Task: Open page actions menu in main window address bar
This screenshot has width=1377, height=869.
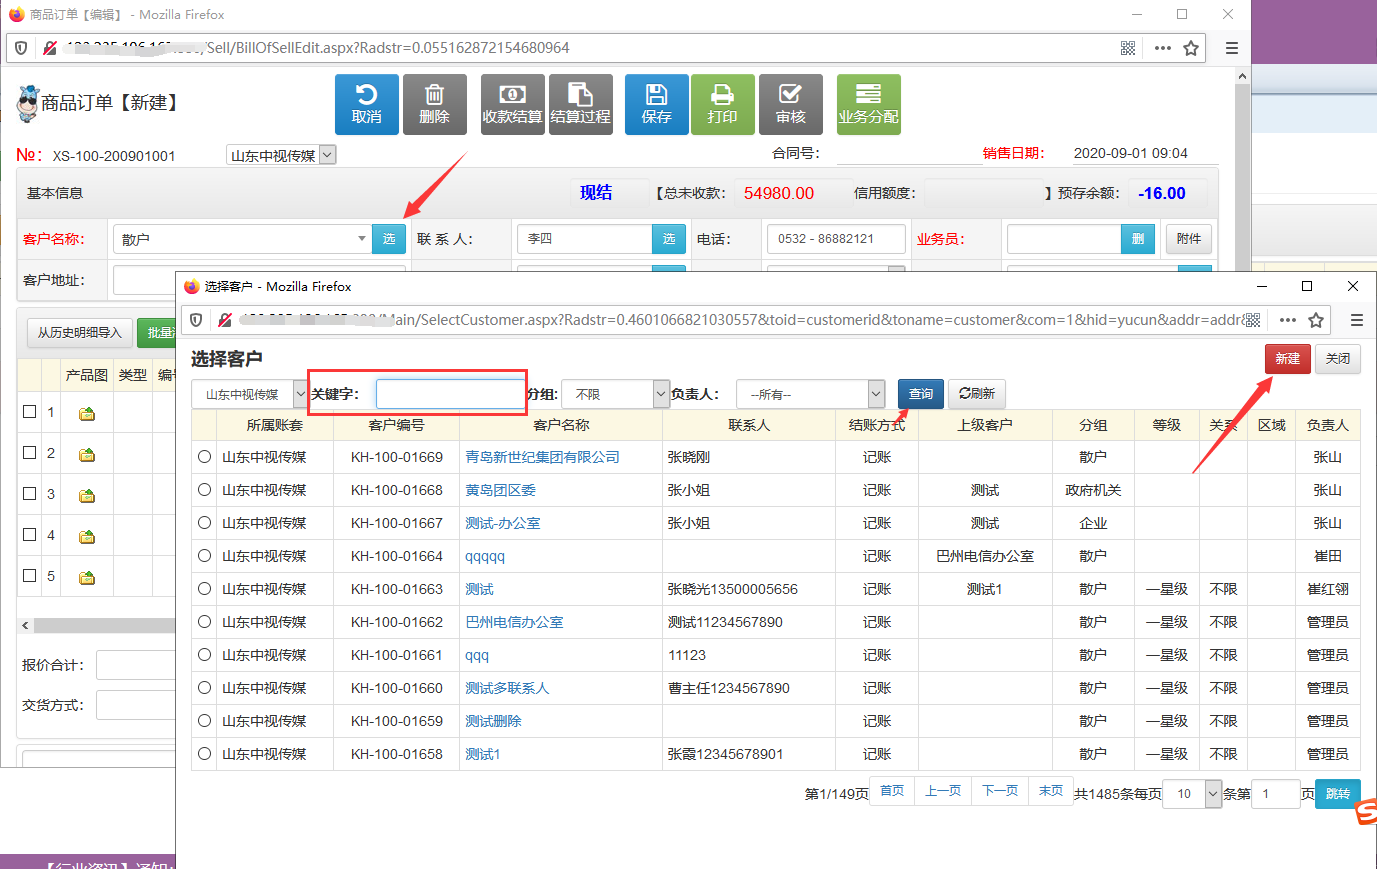Action: tap(1162, 48)
